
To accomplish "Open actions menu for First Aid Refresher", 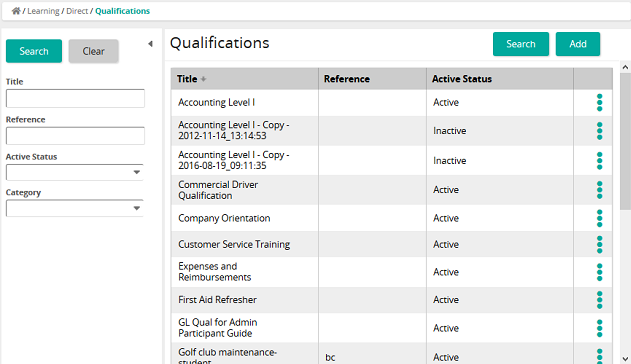I will click(x=599, y=300).
